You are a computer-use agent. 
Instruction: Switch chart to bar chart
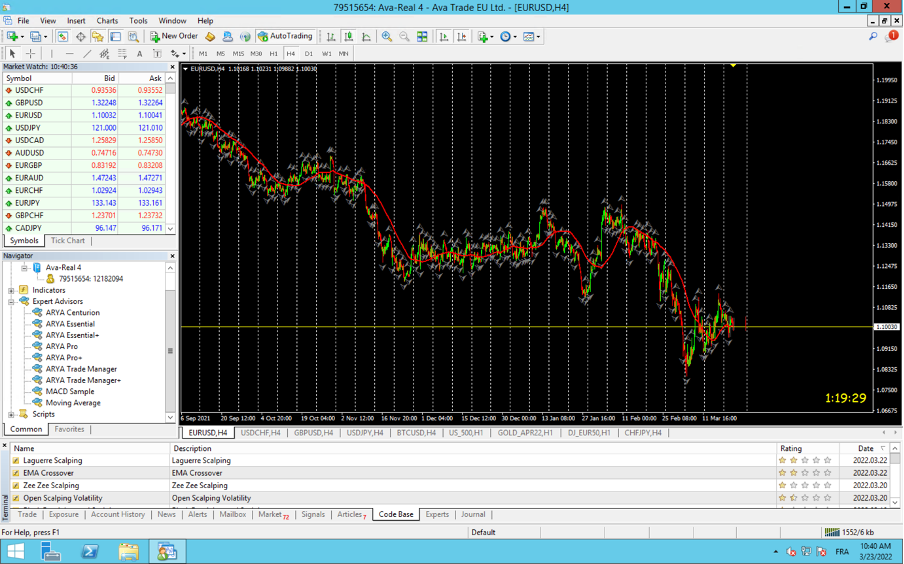tap(331, 36)
